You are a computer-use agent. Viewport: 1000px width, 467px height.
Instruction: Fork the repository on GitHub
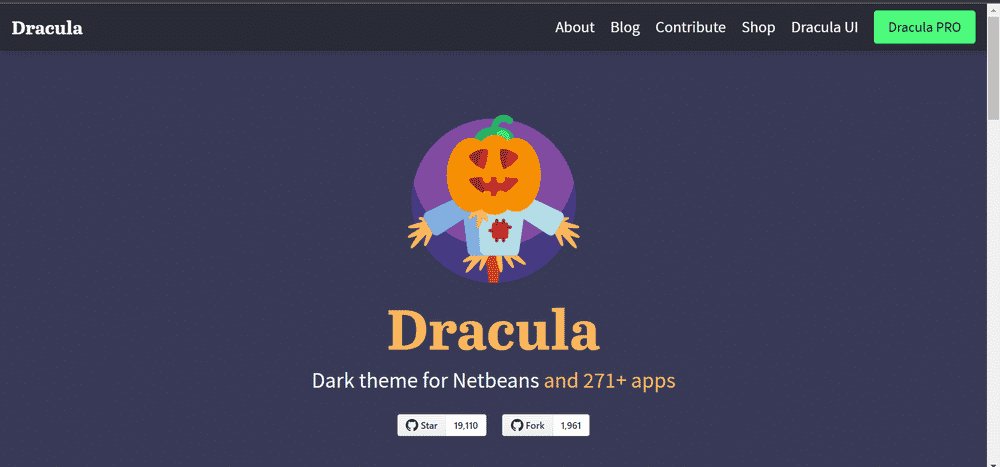point(527,426)
